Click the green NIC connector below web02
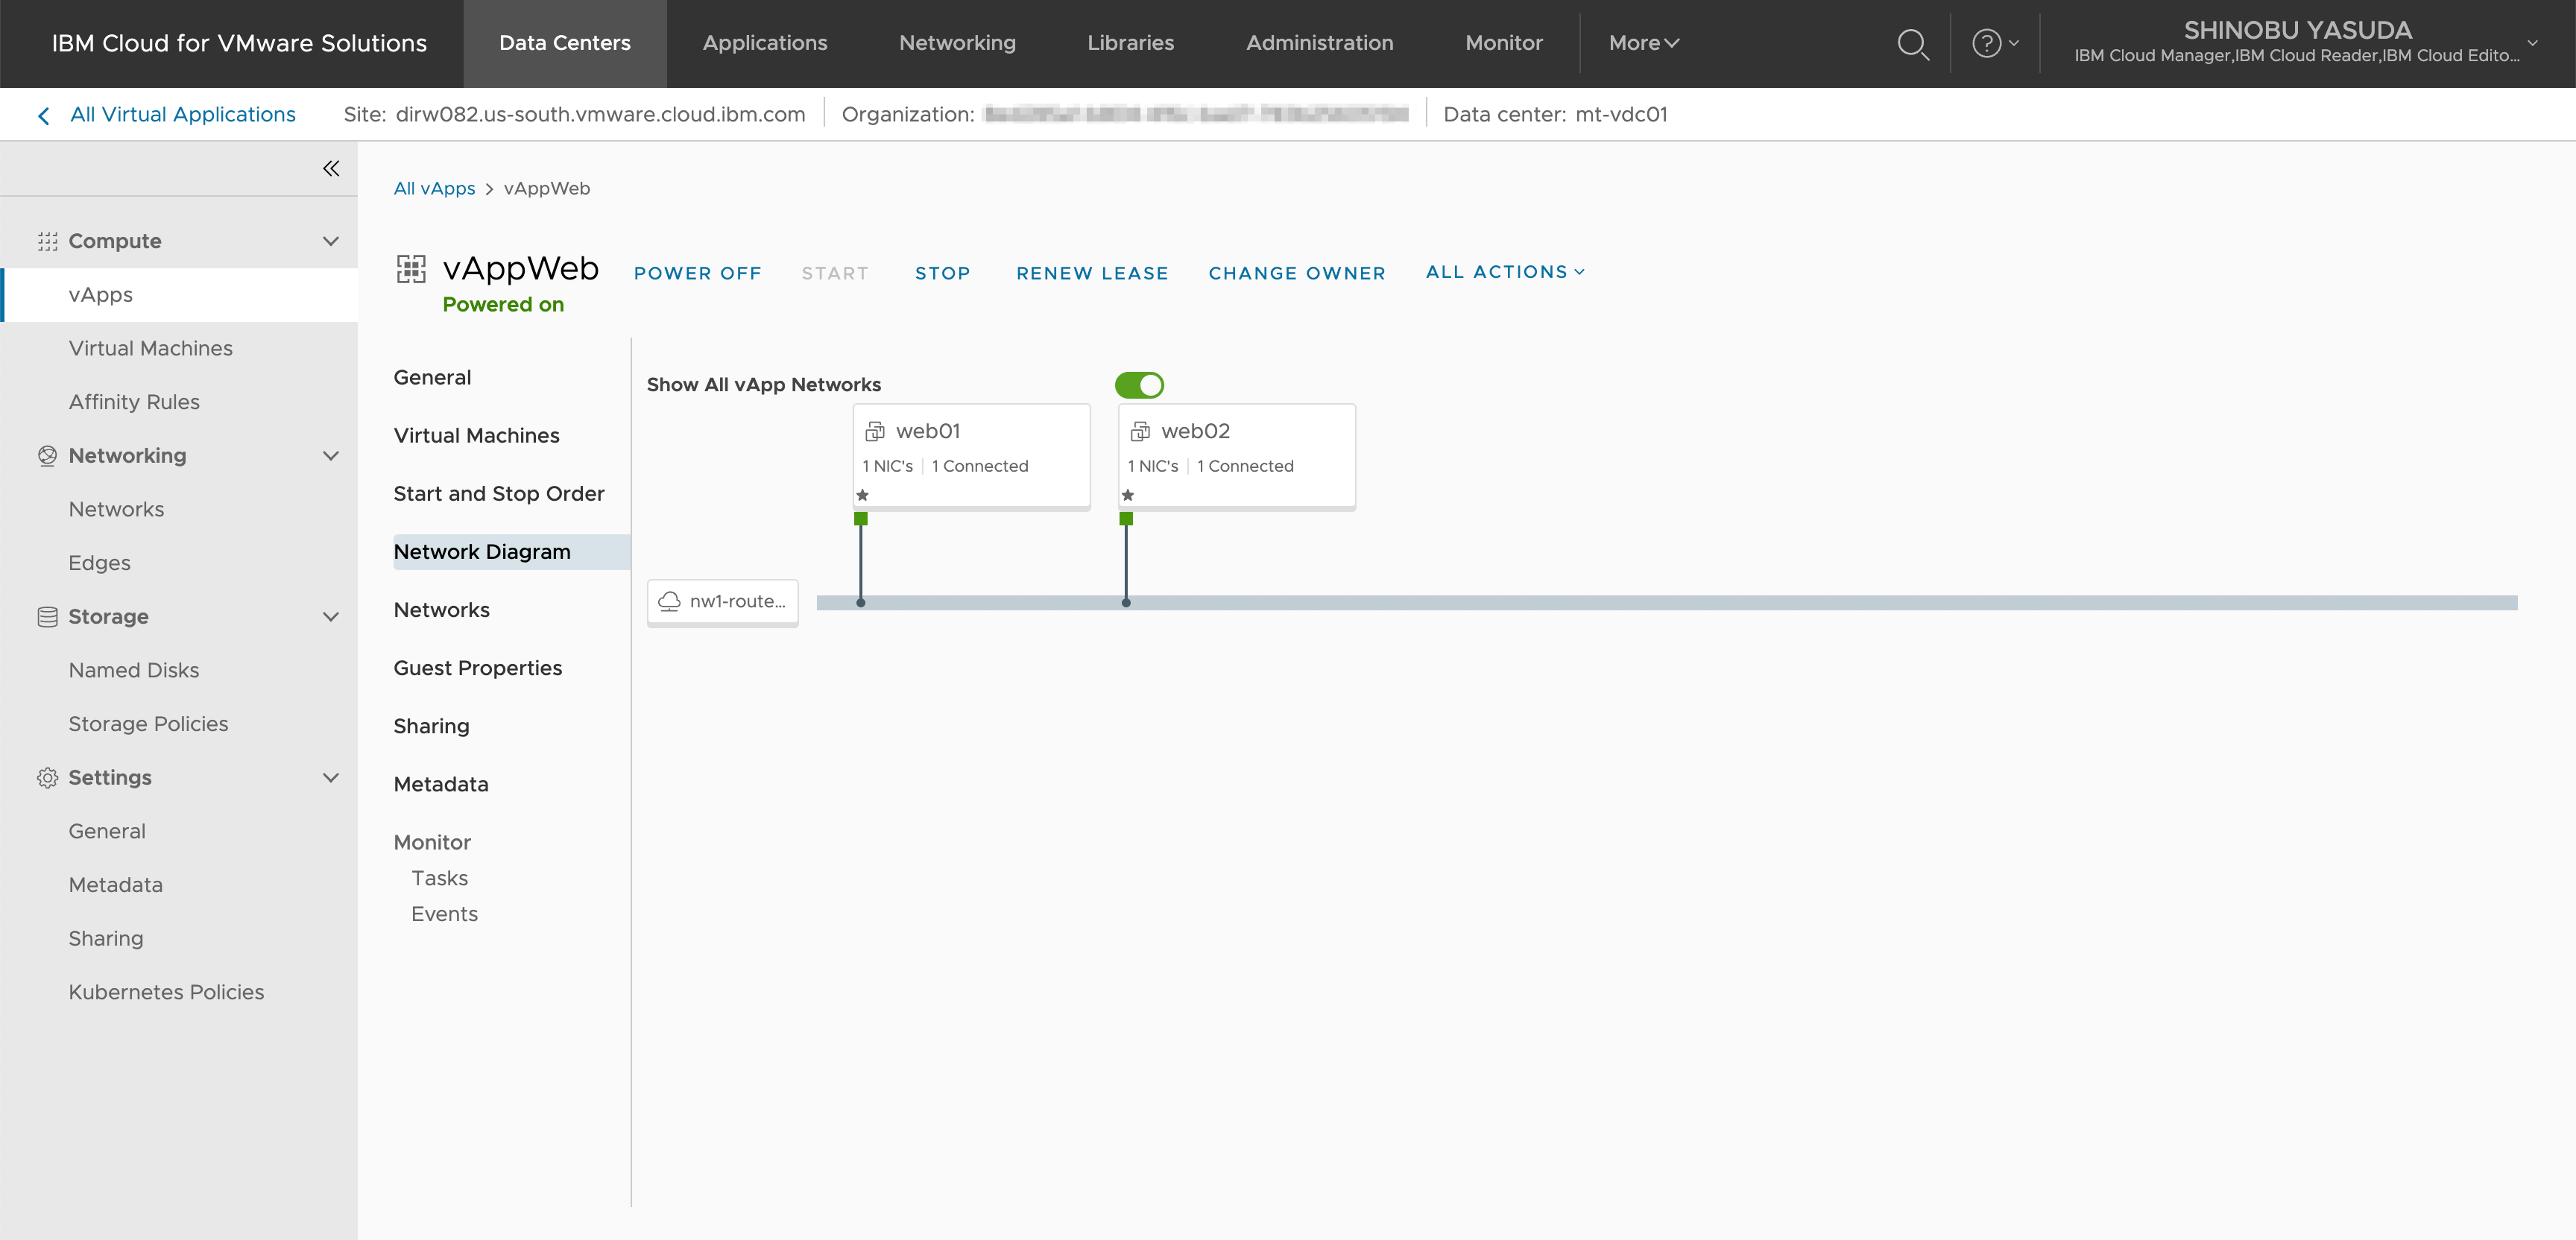The image size is (2576, 1240). (1126, 519)
